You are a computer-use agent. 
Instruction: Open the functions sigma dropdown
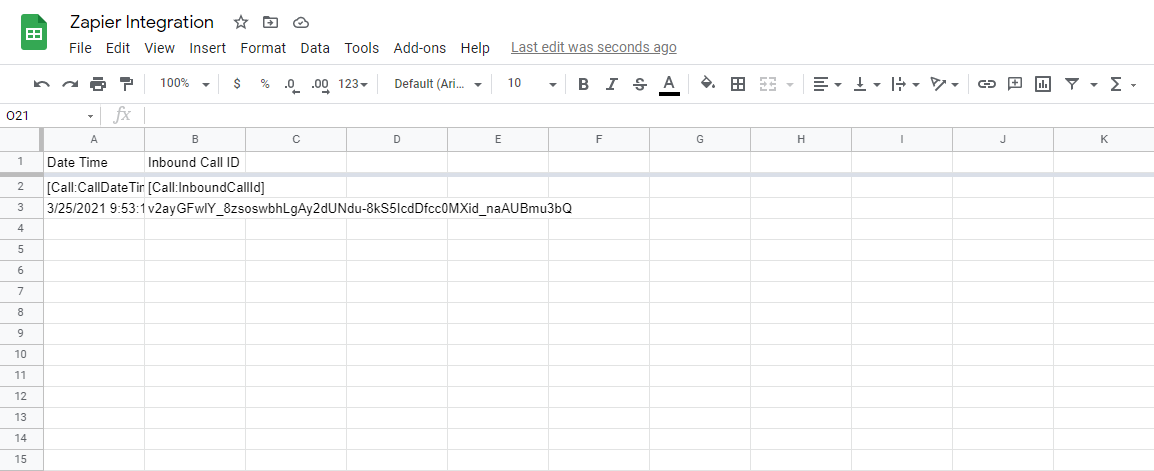pyautogui.click(x=1122, y=84)
